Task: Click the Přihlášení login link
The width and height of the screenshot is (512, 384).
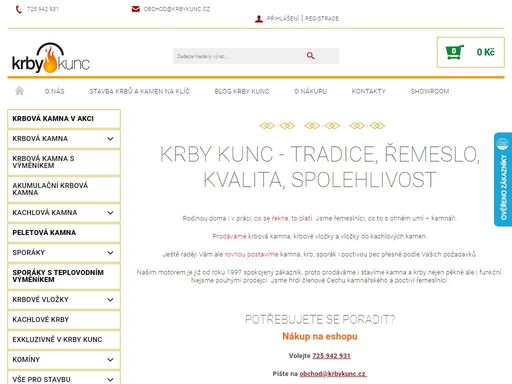Action: 283,19
